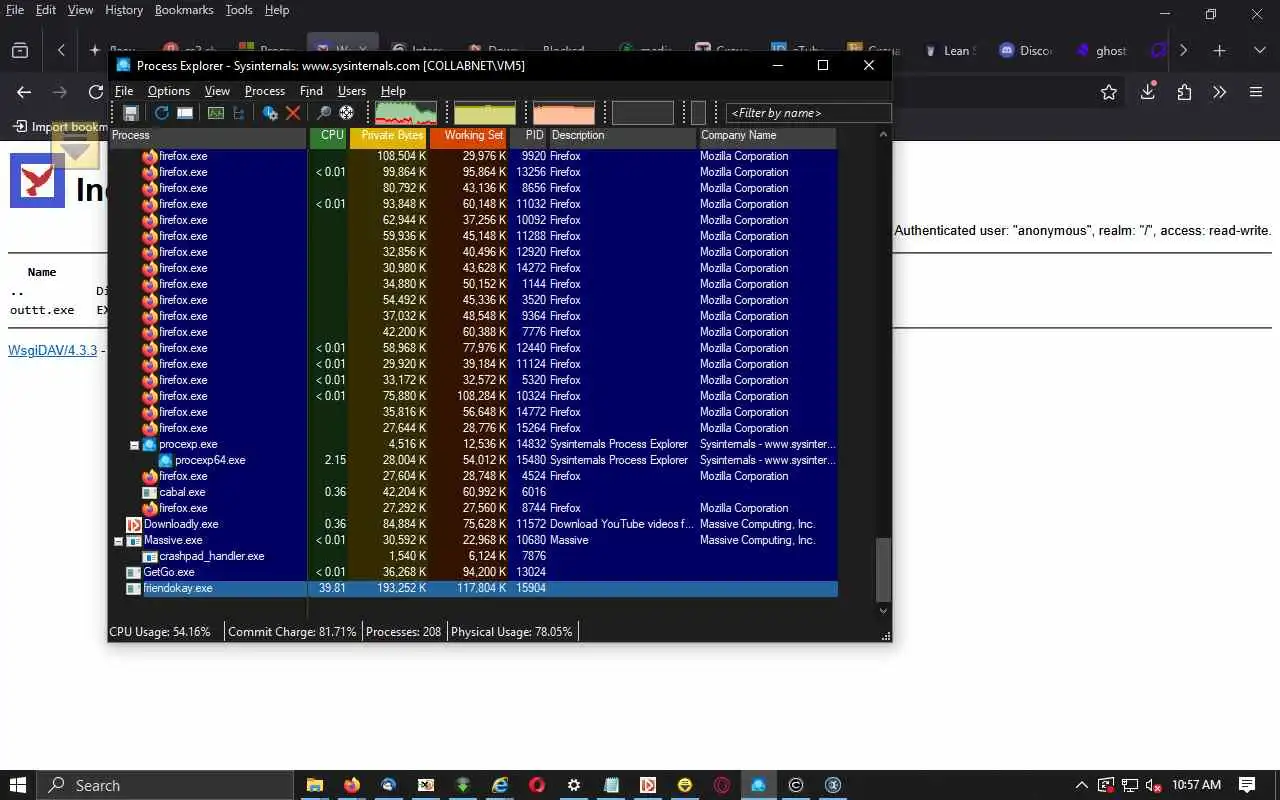Click 'Commit Charge: 81.71%' in status bar
Viewport: 1280px width, 800px height.
tap(292, 632)
